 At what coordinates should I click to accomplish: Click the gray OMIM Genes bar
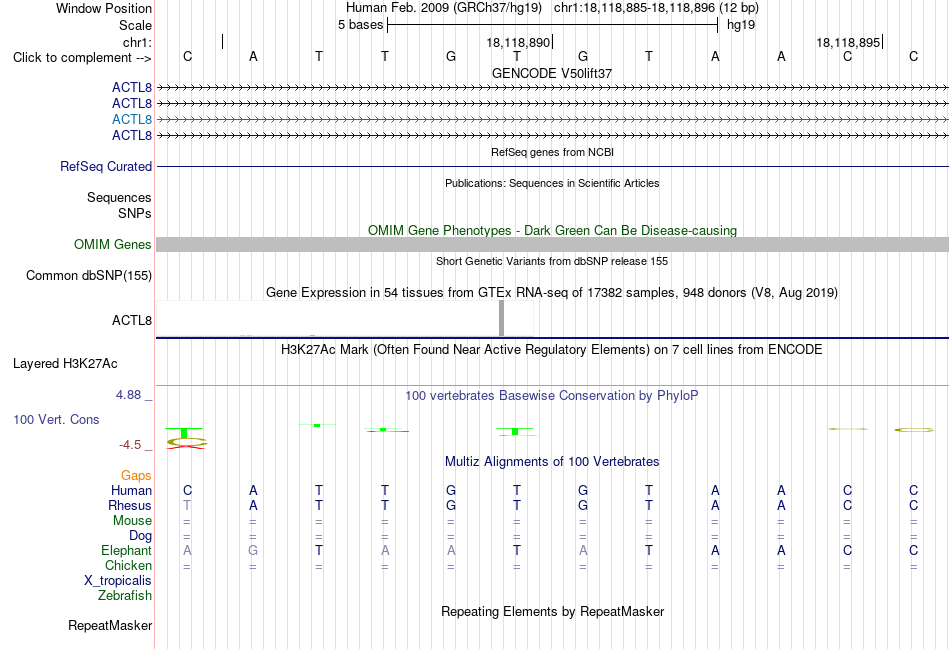pyautogui.click(x=552, y=244)
